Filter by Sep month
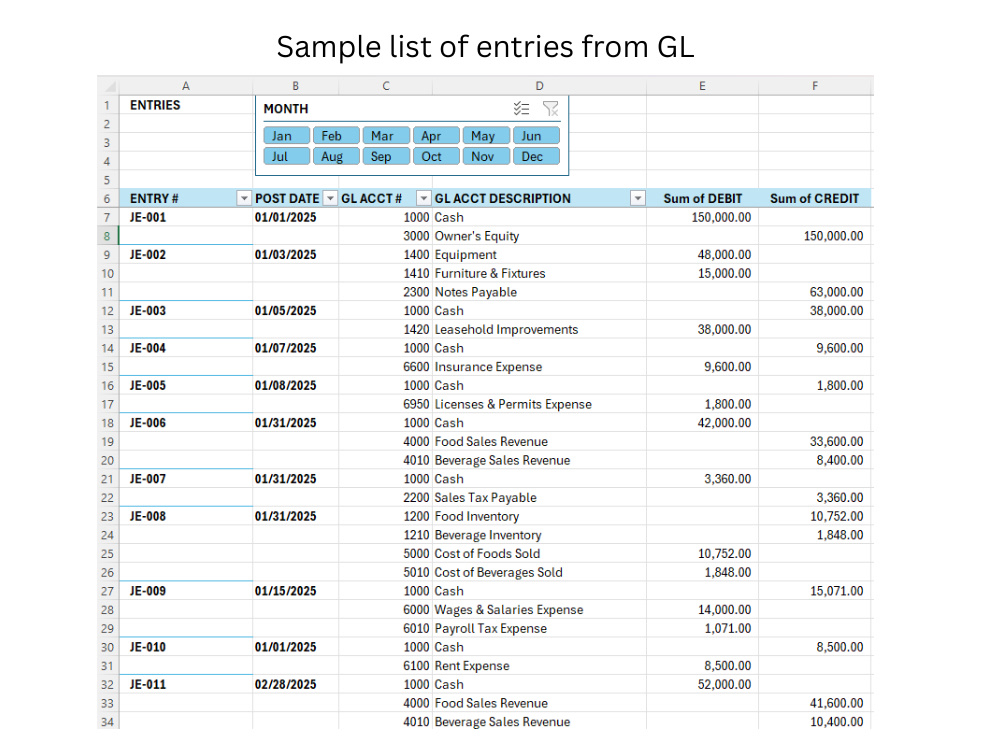Image resolution: width=1000 pixels, height=750 pixels. (386, 156)
